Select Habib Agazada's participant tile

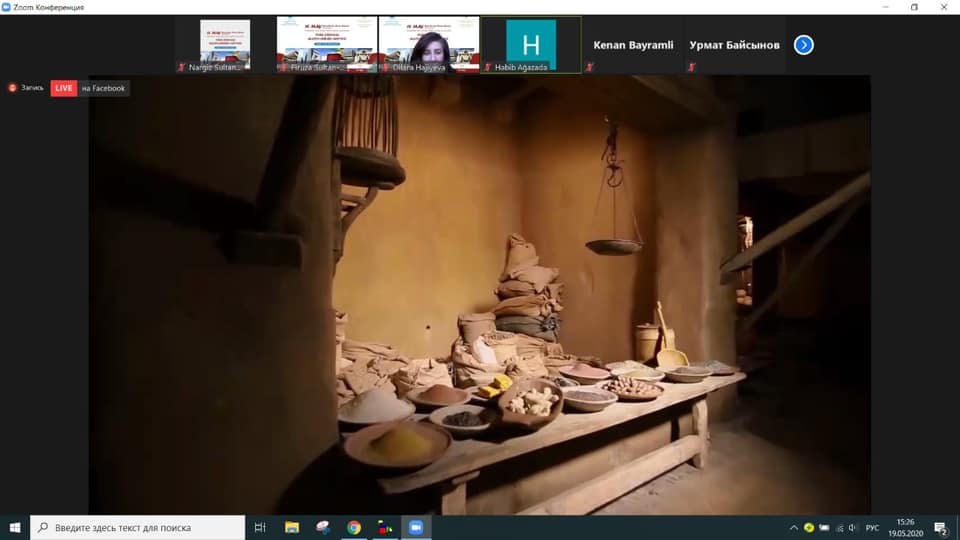(531, 44)
